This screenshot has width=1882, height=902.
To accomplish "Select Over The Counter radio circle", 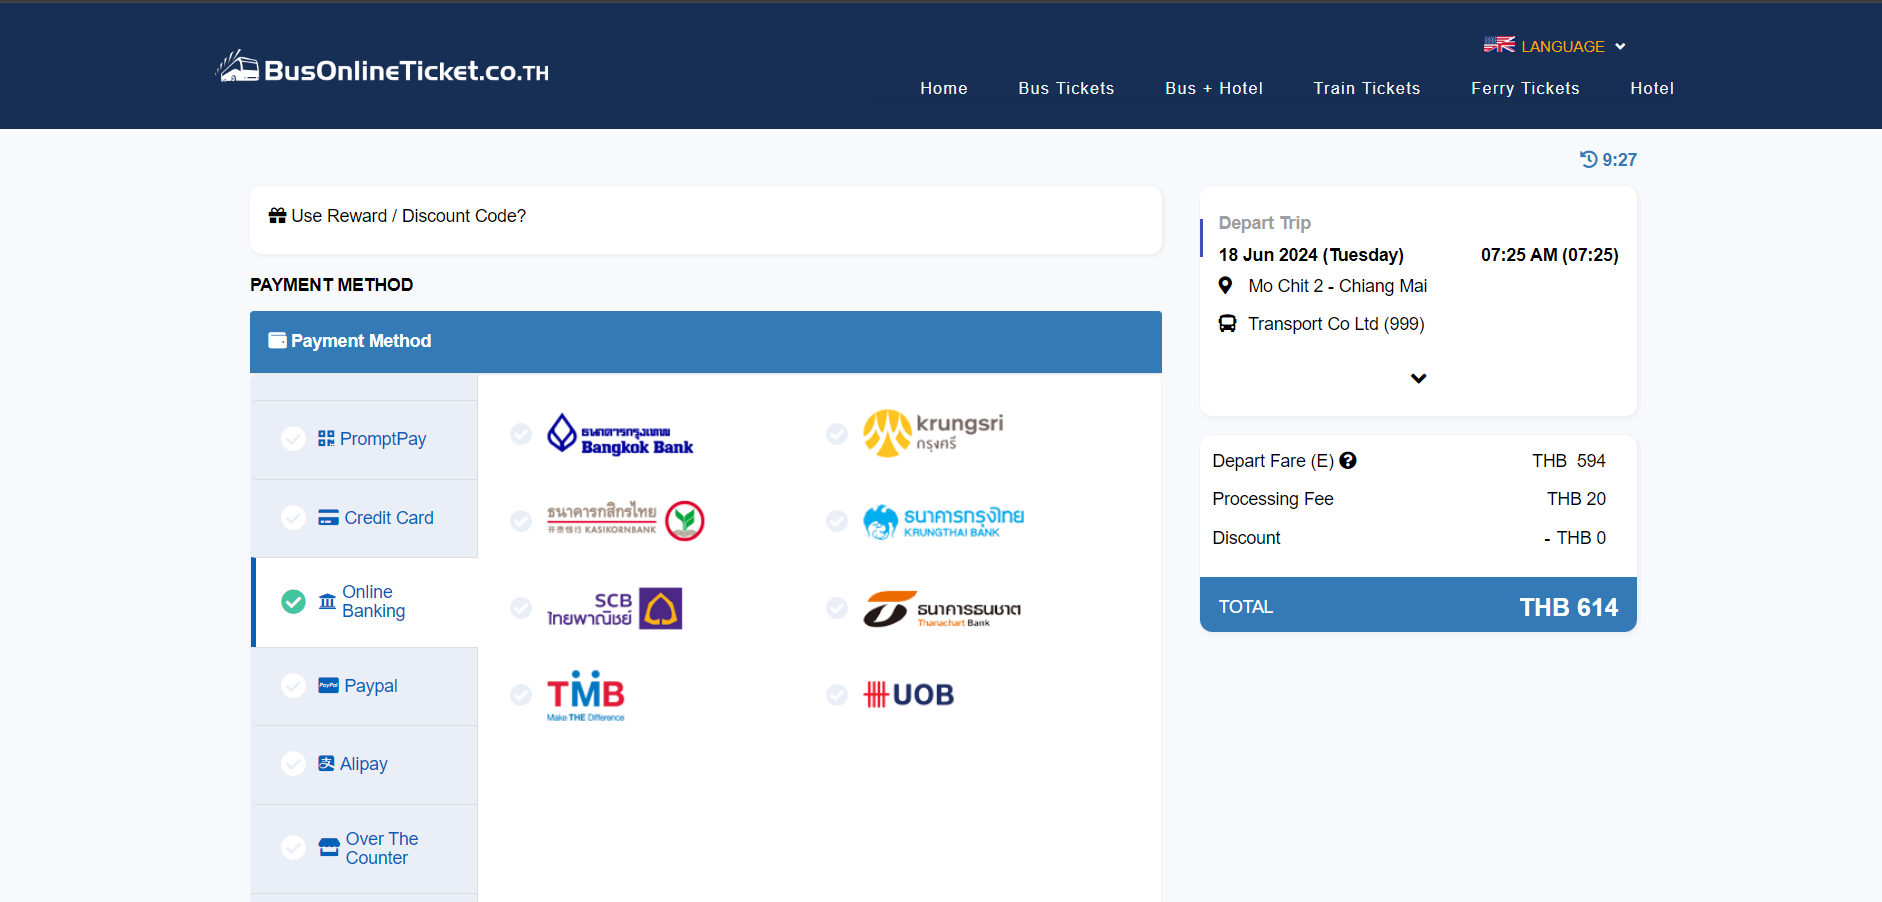I will 293,848.
